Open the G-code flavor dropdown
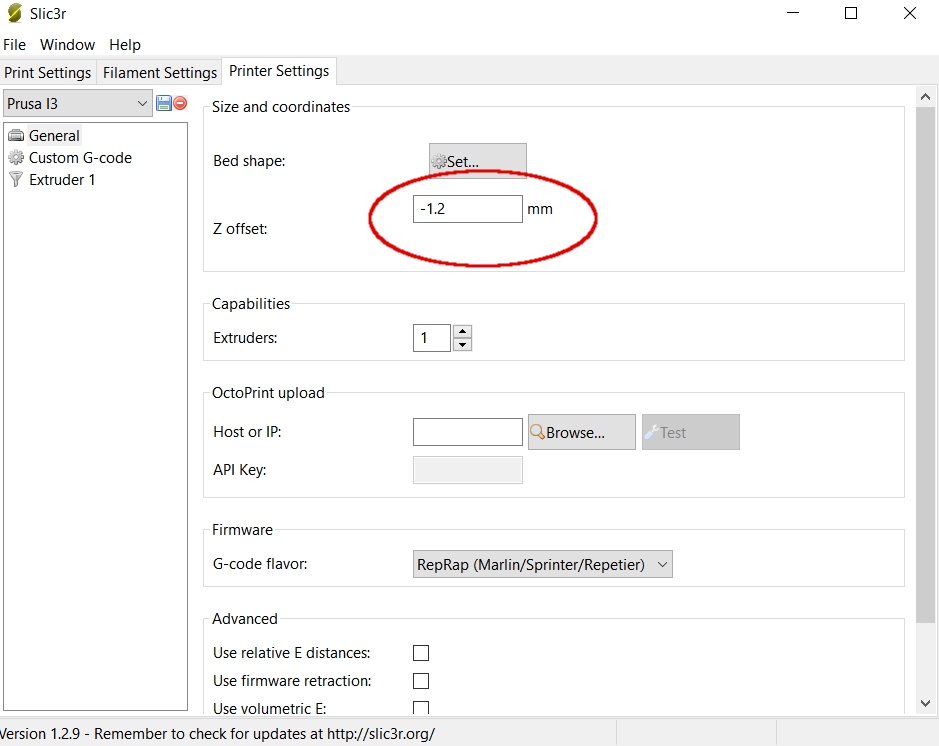The image size is (939, 746). [543, 564]
